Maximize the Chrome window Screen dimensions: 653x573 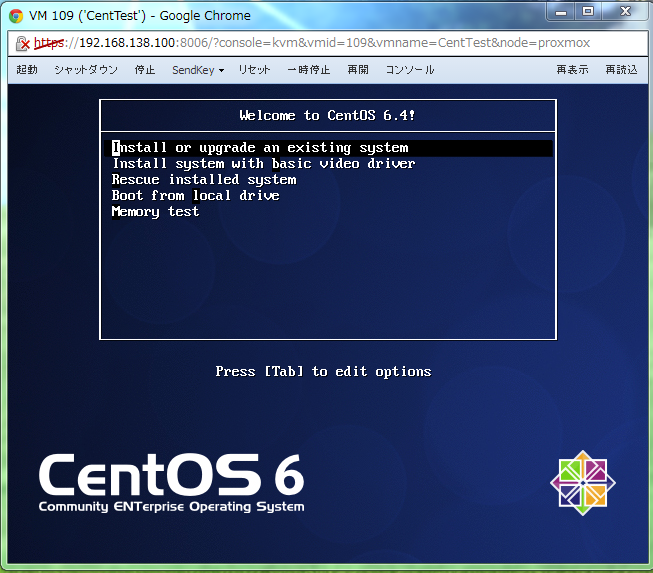coord(588,12)
